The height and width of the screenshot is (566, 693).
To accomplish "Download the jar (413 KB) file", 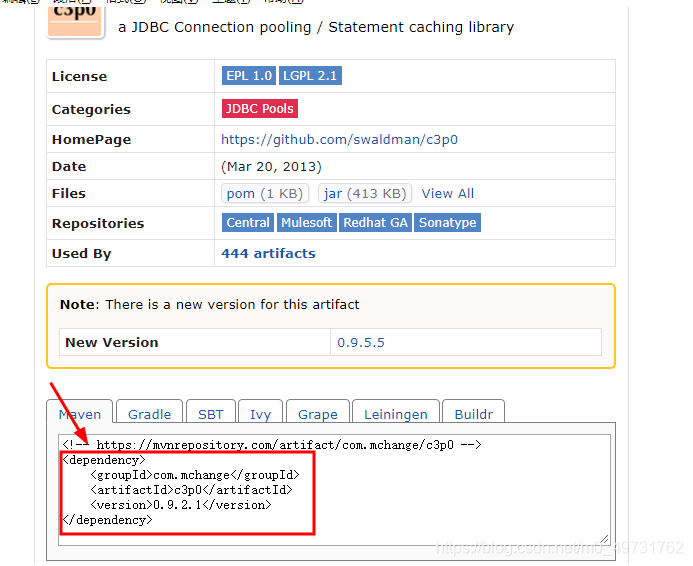I will 365,194.
